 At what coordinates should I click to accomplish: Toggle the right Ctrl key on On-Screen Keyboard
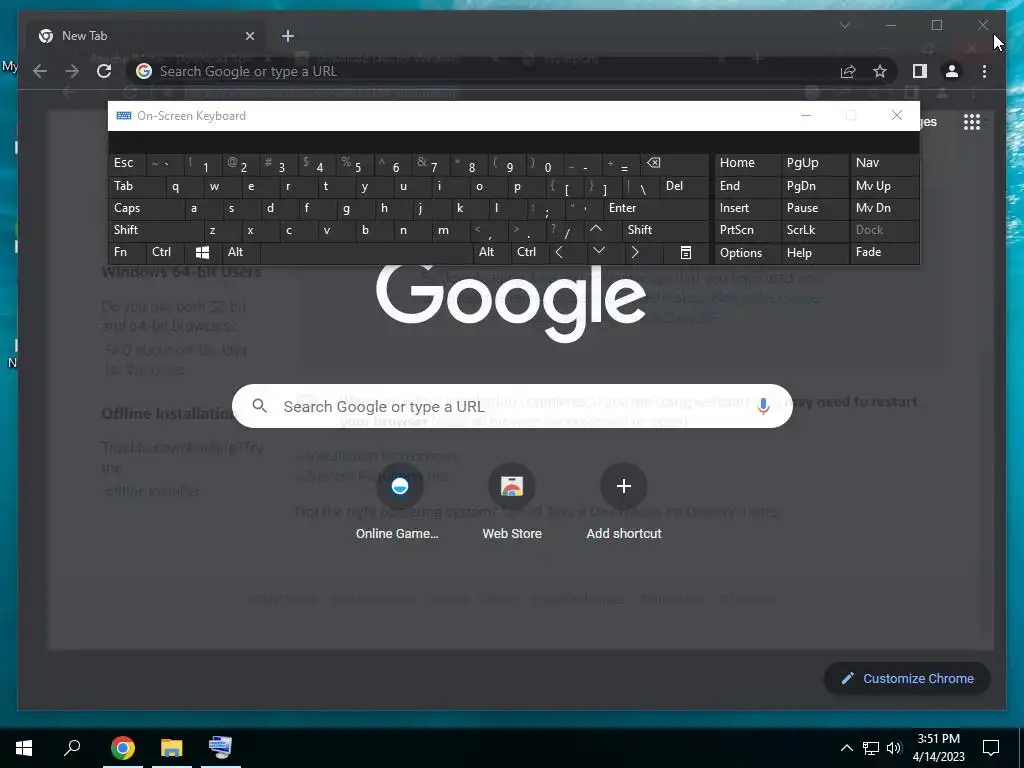pyautogui.click(x=528, y=252)
